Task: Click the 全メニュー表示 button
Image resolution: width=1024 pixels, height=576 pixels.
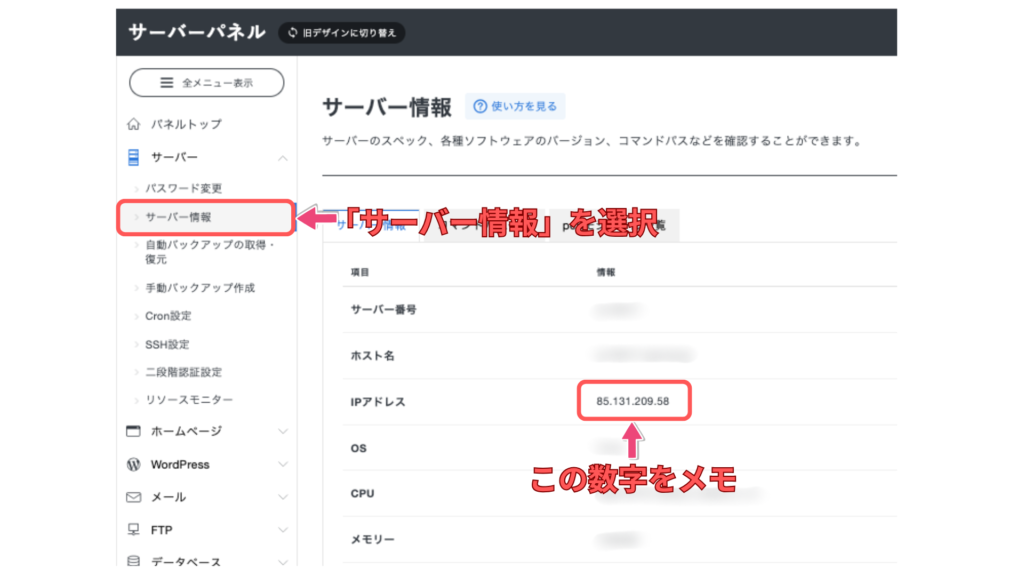Action: [207, 83]
